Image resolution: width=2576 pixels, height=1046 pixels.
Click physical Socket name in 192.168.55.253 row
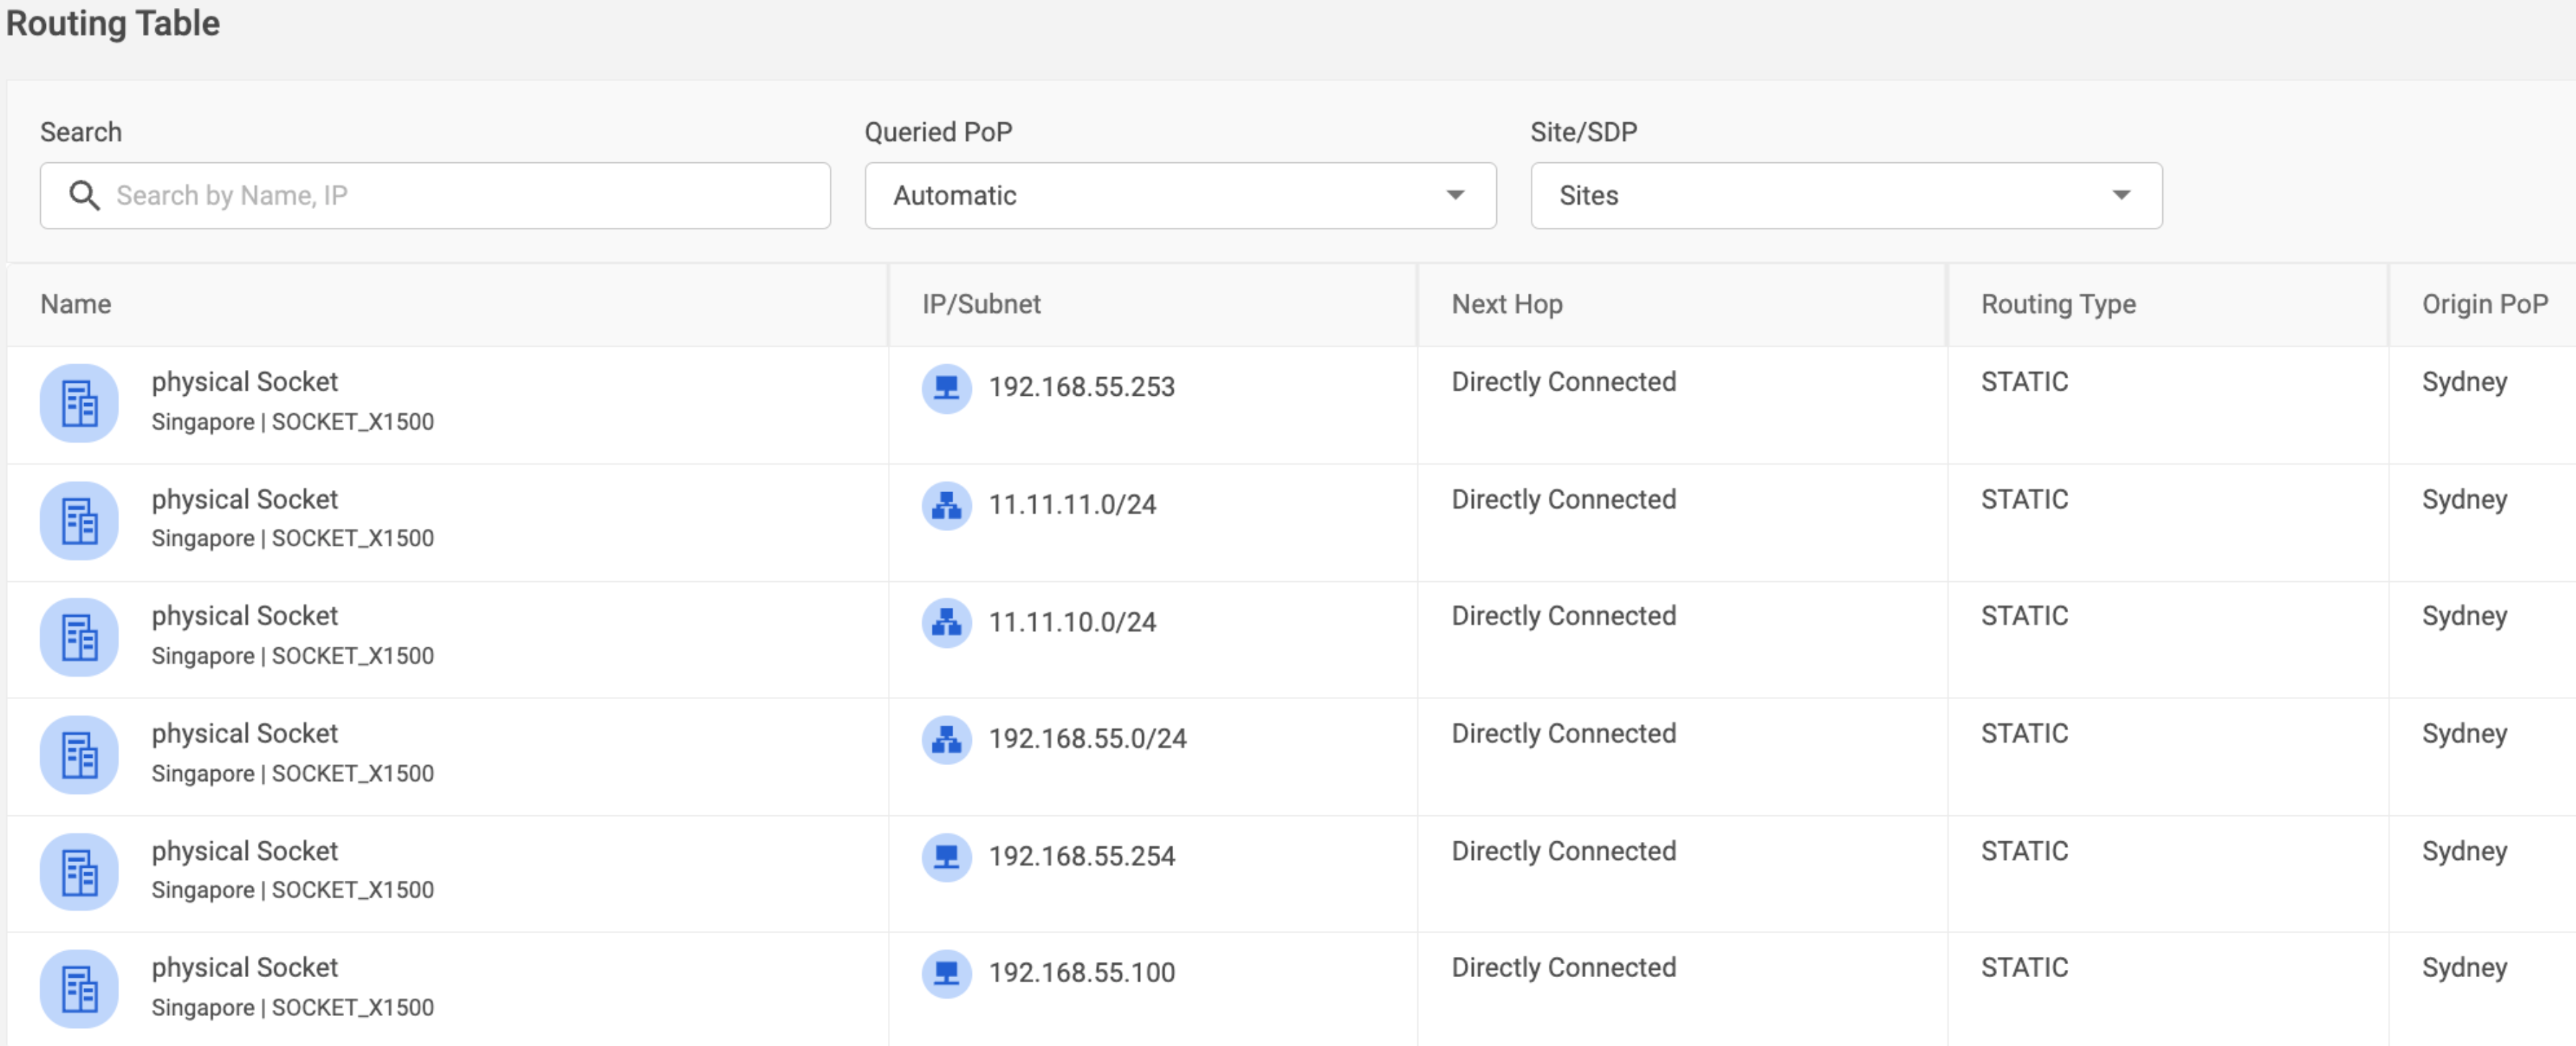[x=245, y=382]
